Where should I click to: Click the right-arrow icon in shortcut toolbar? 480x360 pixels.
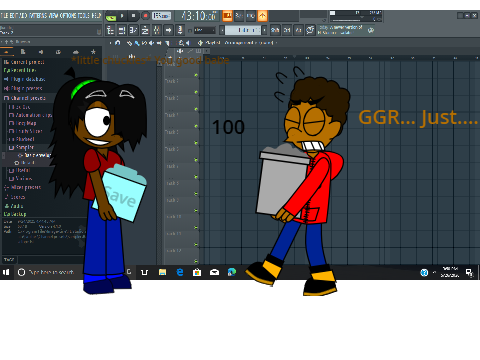click(x=168, y=30)
